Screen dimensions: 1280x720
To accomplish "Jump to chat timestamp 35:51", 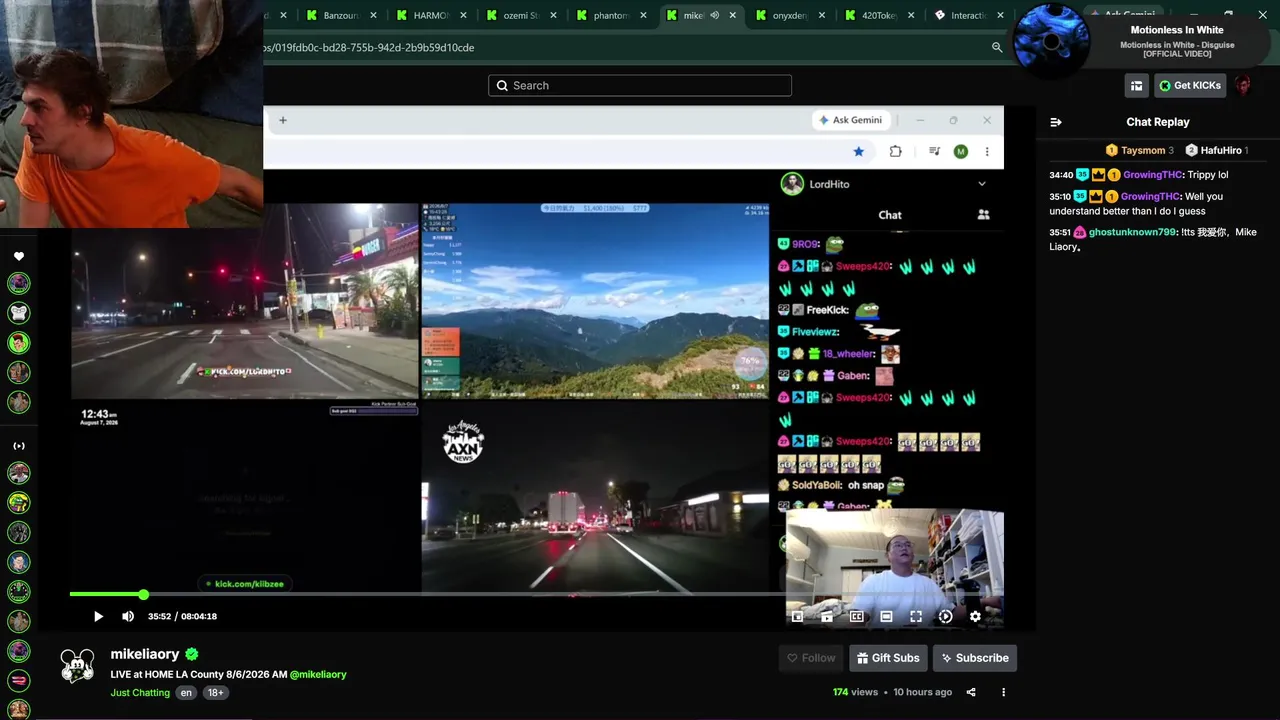I will click(x=1061, y=232).
